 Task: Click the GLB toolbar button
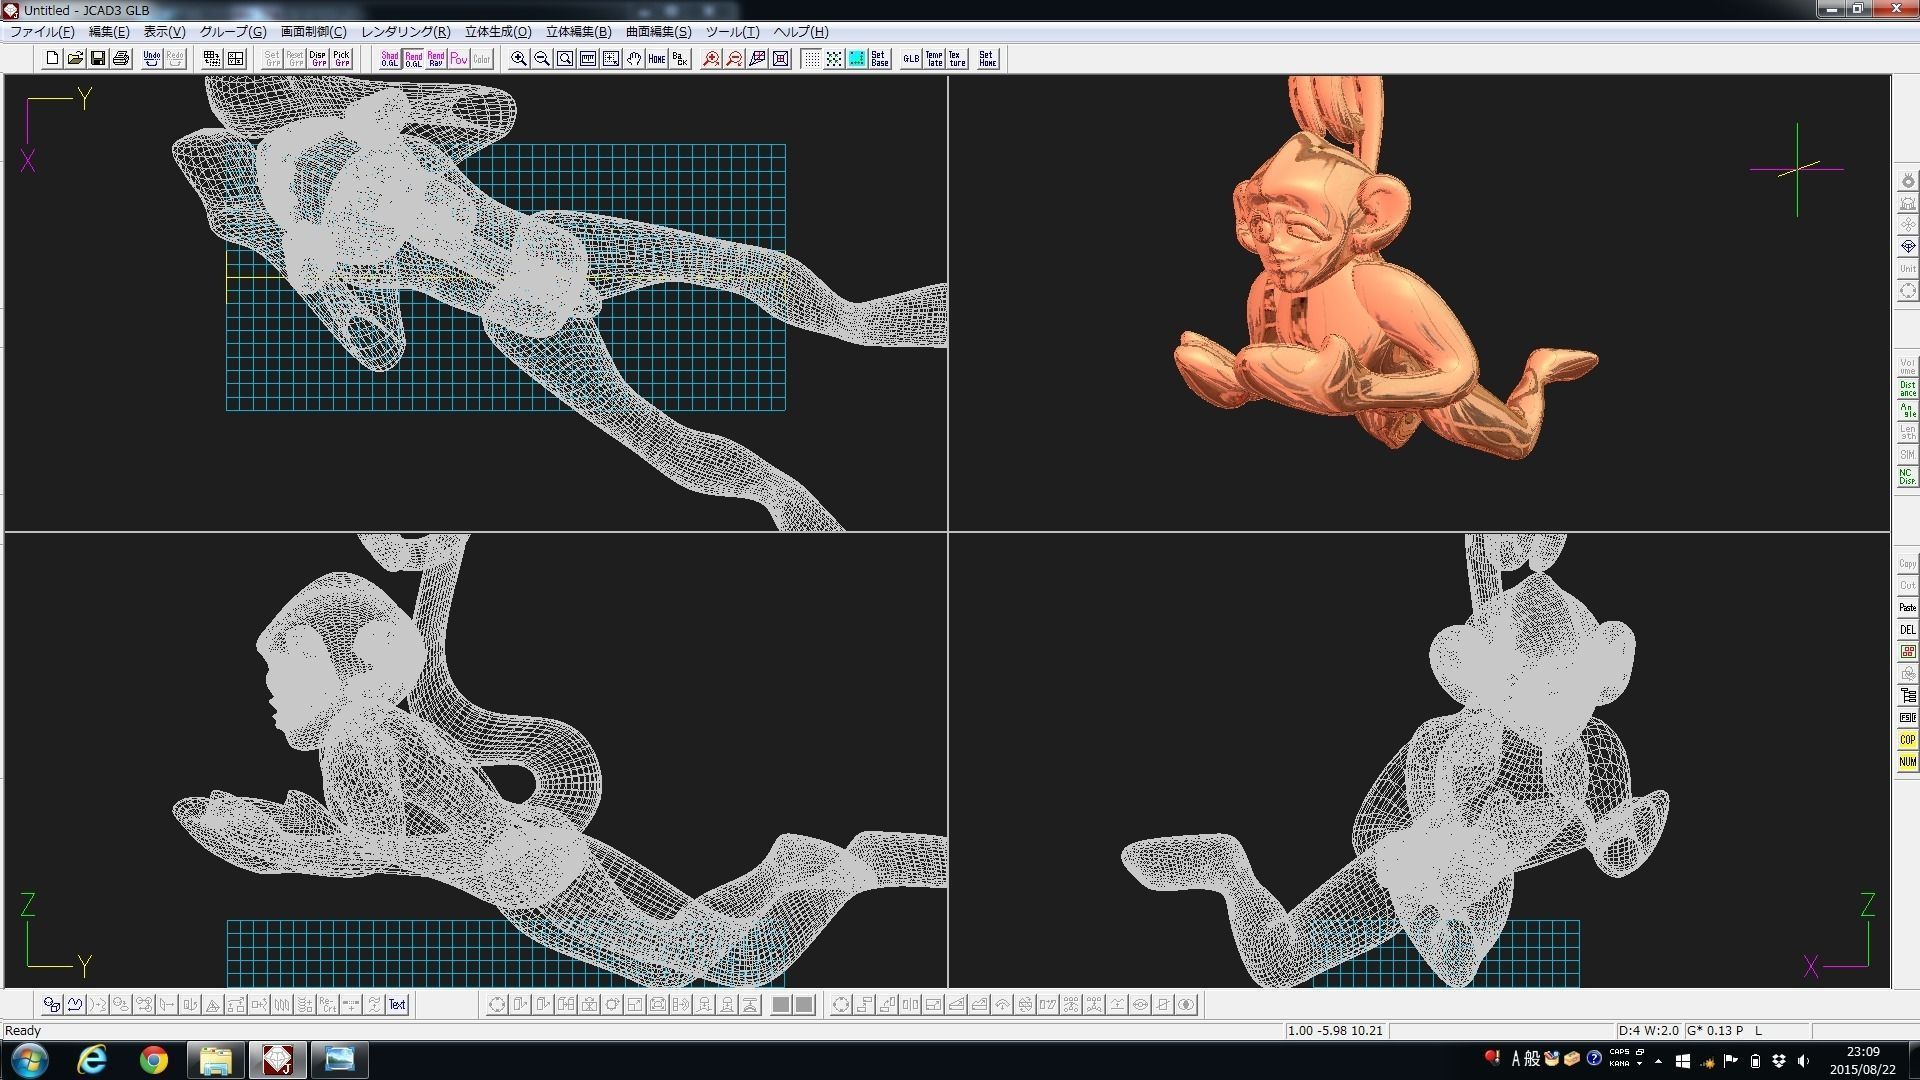pyautogui.click(x=911, y=59)
